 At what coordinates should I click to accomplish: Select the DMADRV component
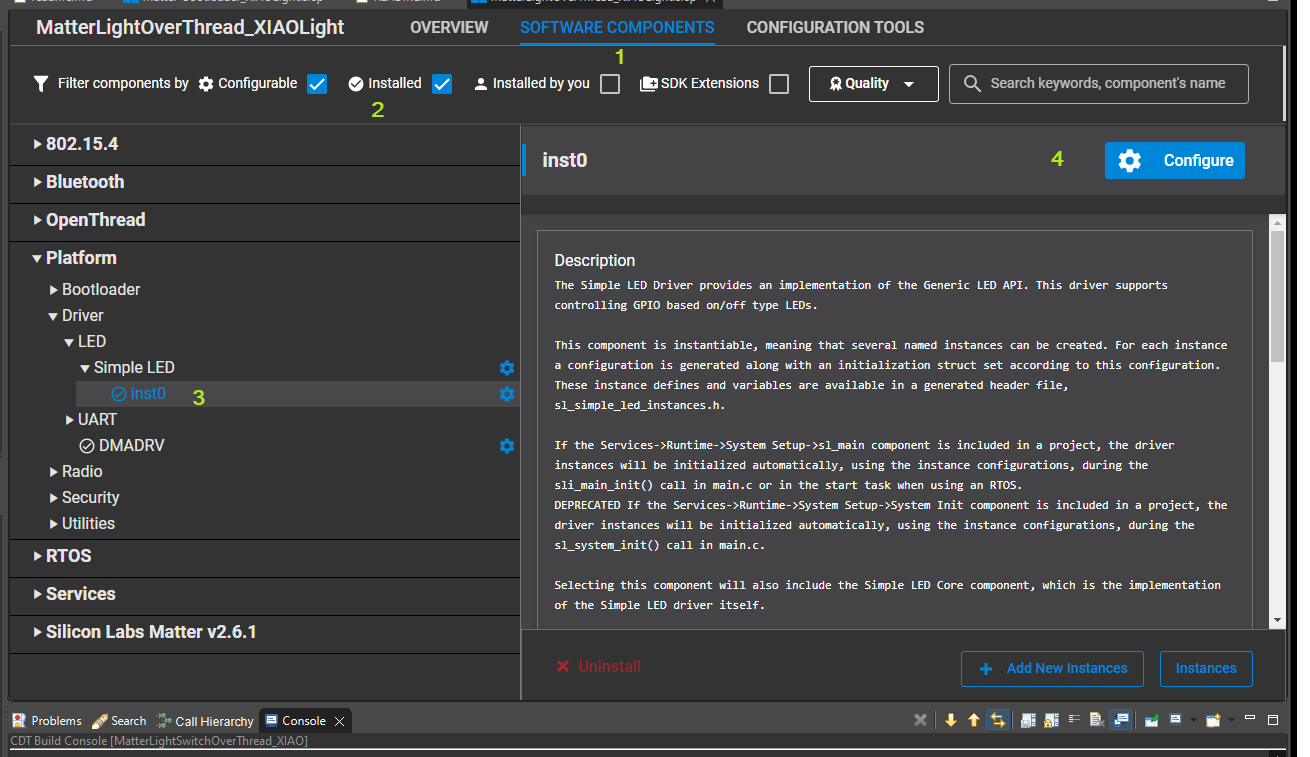131,446
